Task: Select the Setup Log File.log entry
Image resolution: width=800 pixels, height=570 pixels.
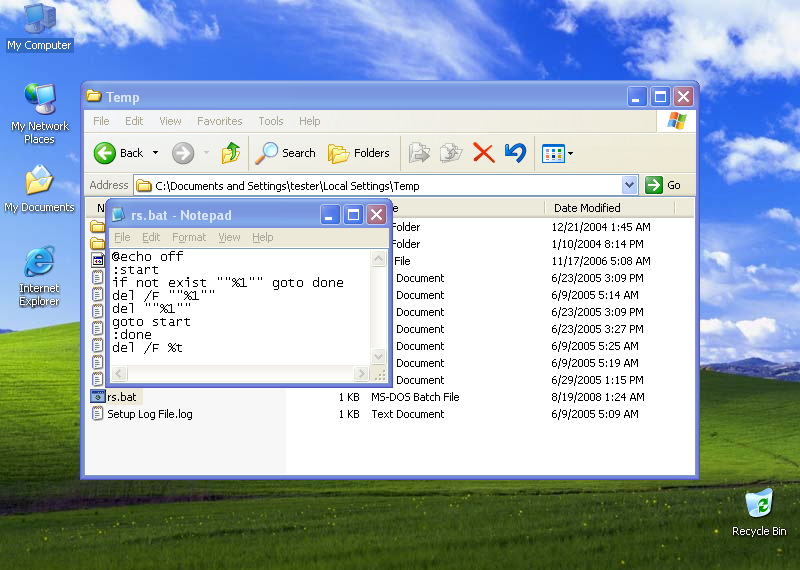Action: (149, 414)
